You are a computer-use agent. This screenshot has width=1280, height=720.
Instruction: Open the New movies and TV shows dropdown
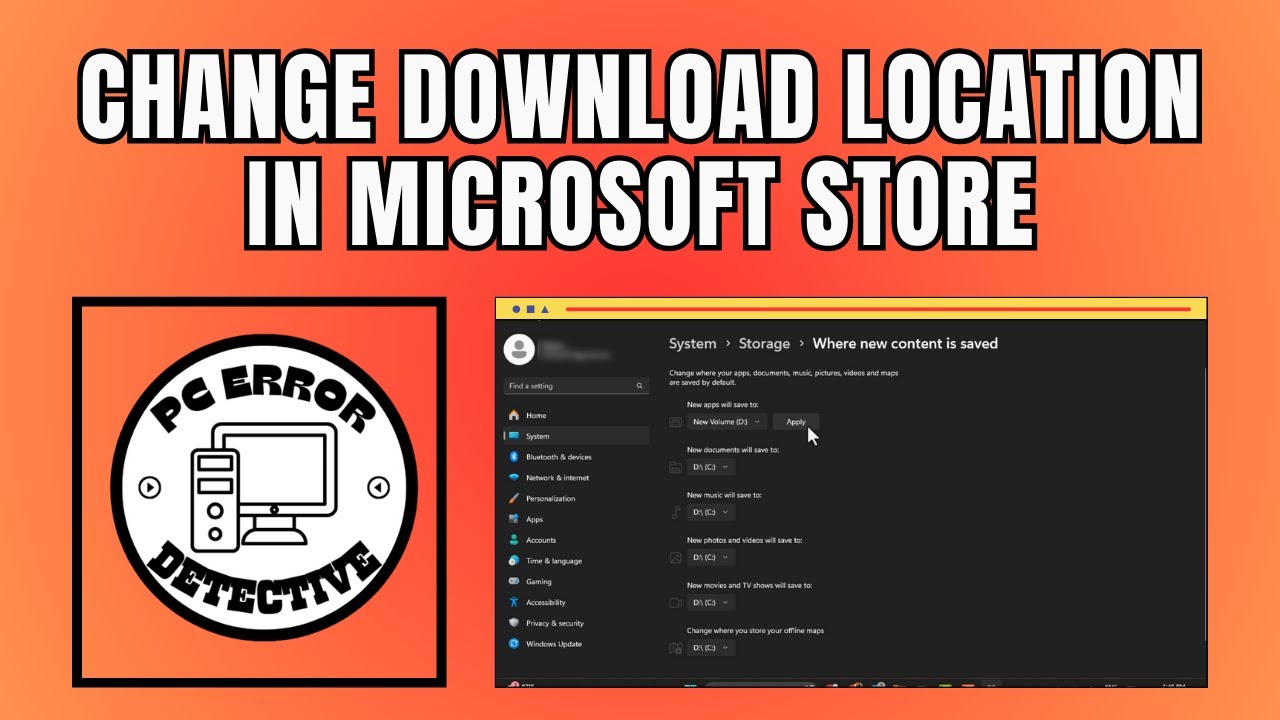711,602
